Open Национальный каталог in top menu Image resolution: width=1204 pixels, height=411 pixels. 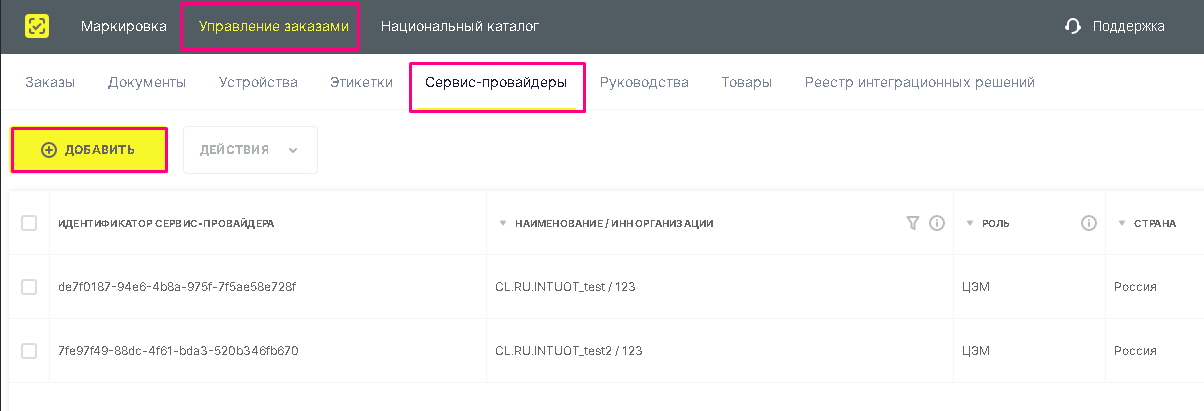[x=460, y=27]
